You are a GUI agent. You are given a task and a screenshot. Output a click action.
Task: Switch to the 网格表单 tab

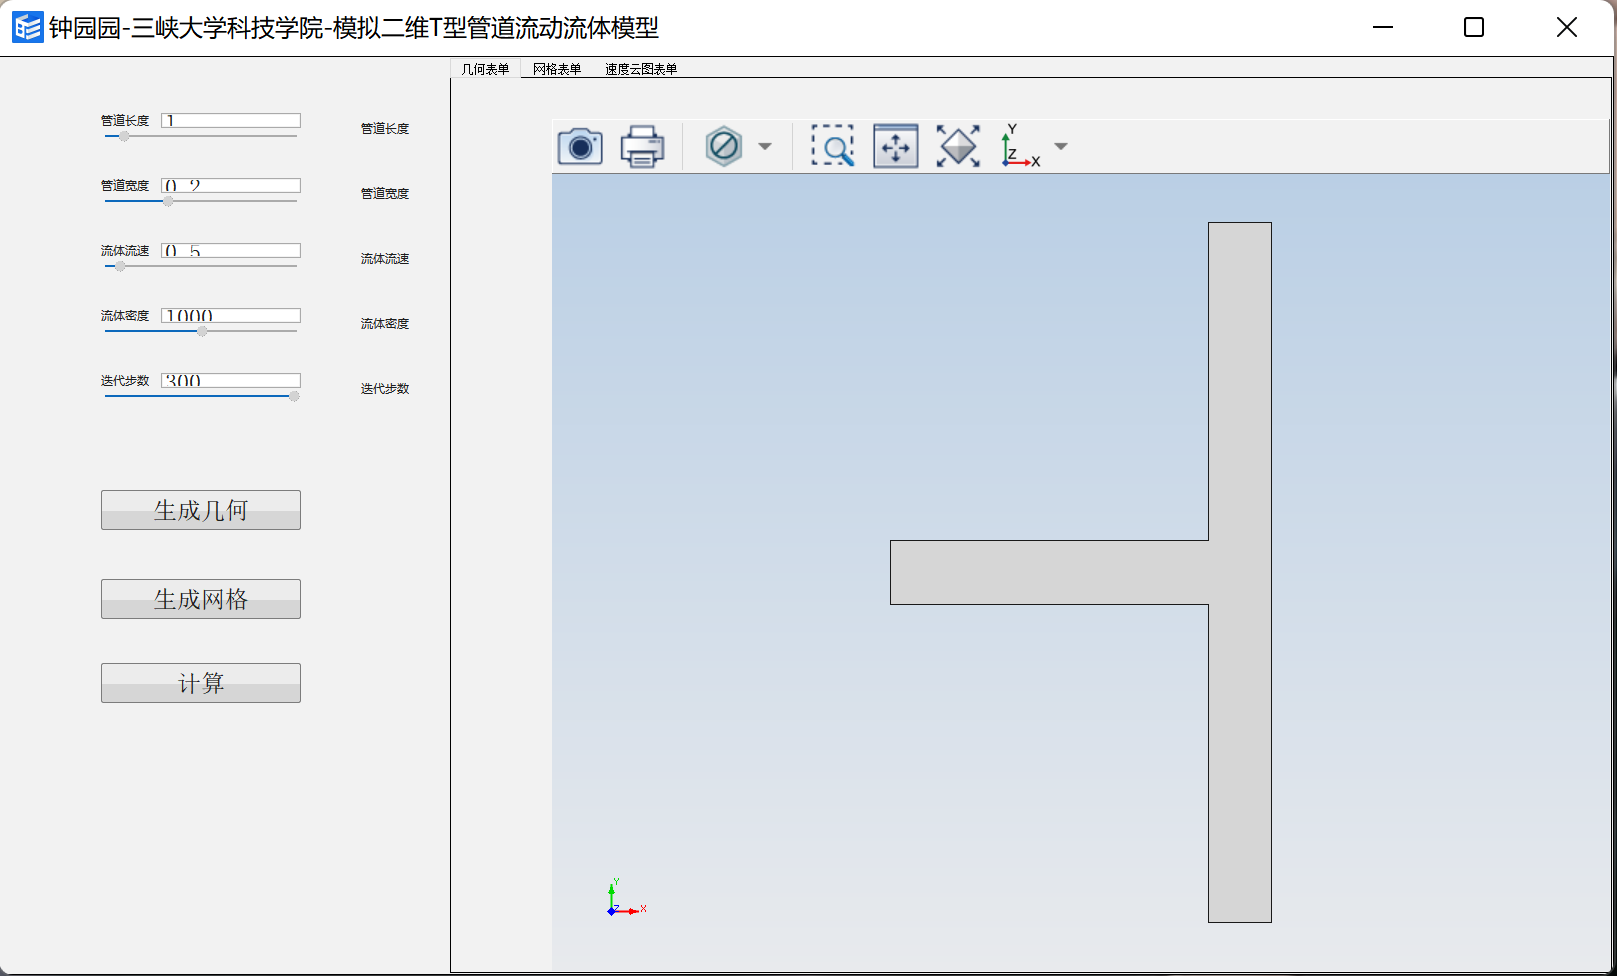coord(557,69)
